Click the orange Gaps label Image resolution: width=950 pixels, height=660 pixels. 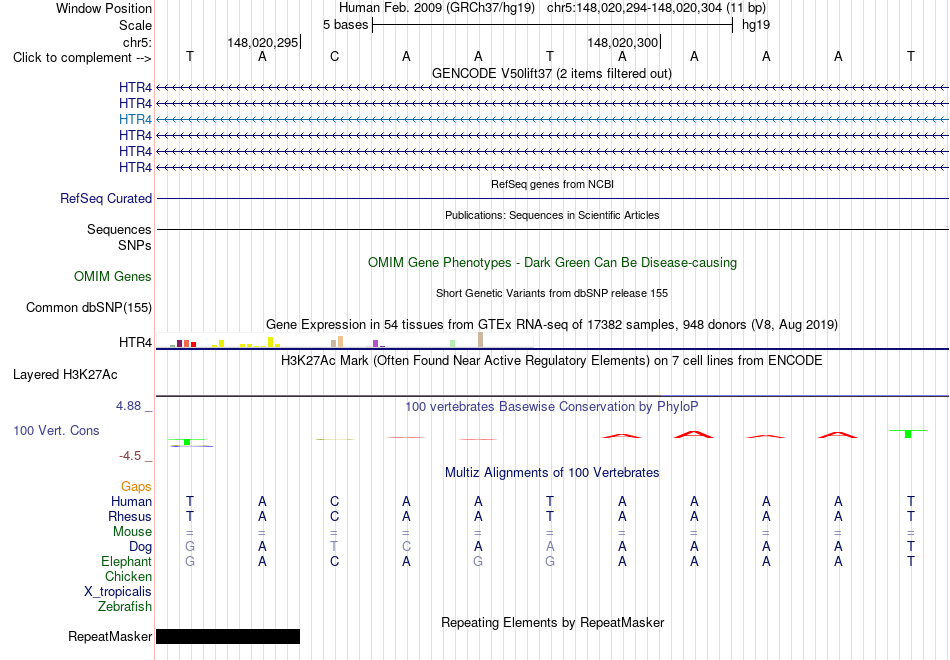(x=136, y=487)
